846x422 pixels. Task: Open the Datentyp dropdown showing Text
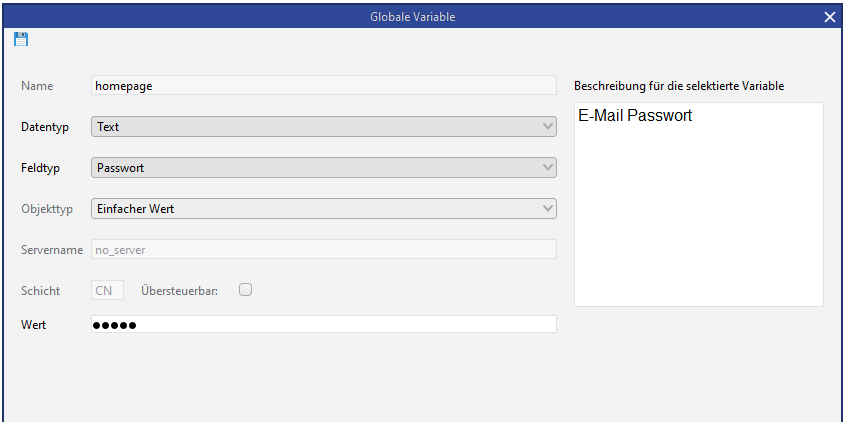323,127
